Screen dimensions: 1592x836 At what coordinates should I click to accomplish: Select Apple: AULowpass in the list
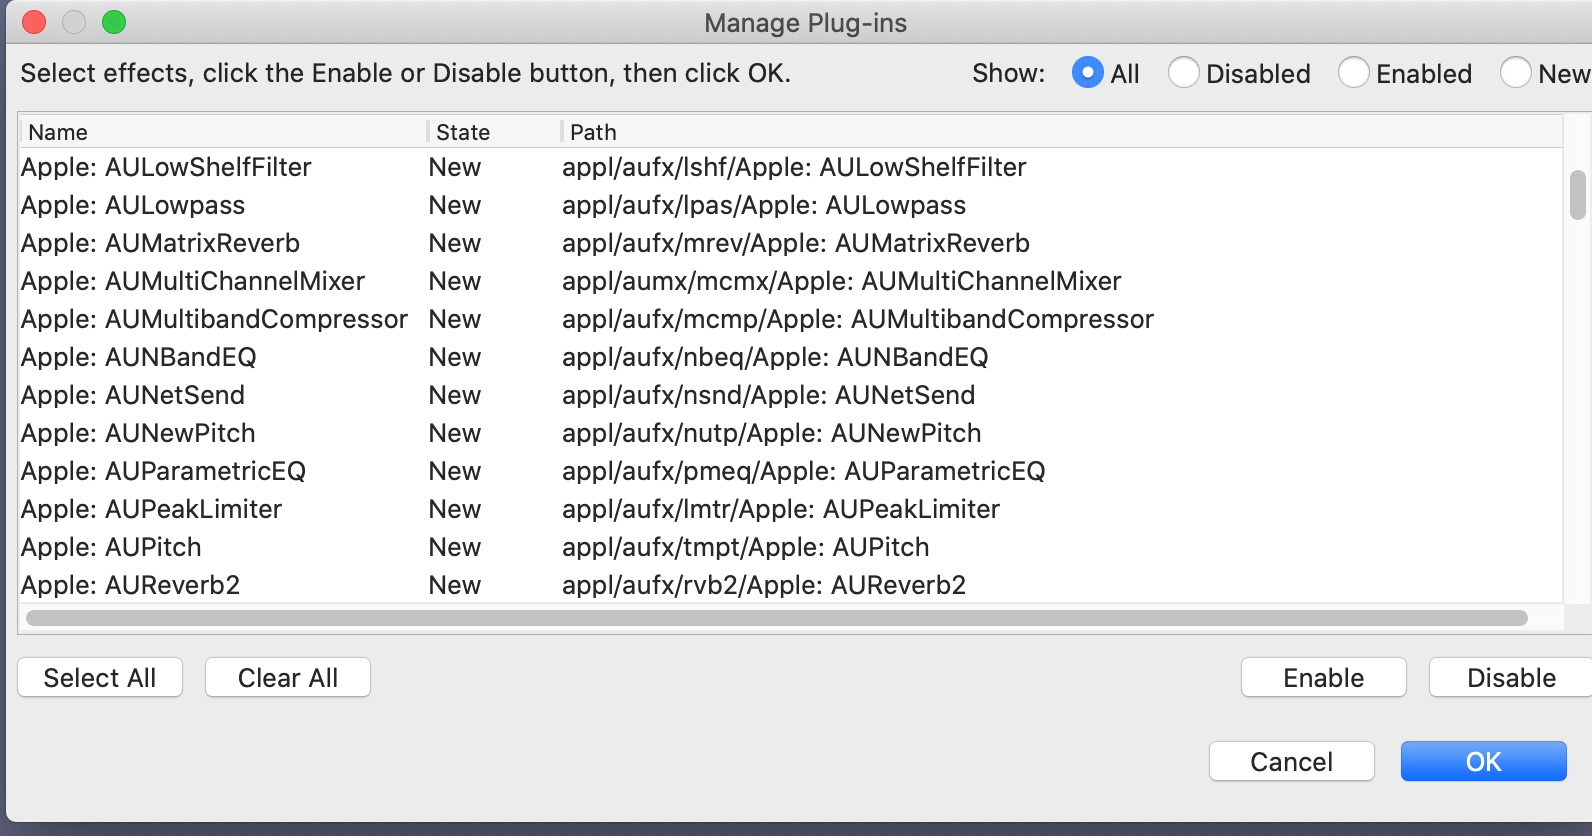coord(790,205)
